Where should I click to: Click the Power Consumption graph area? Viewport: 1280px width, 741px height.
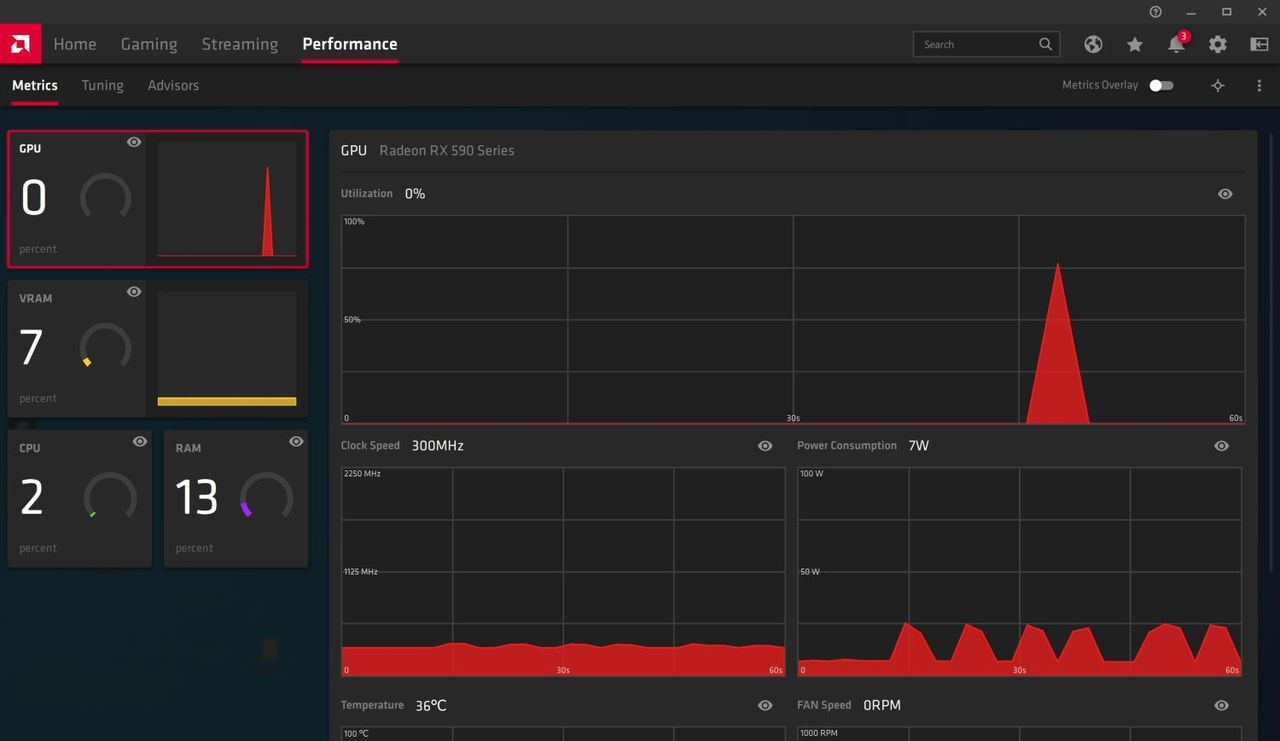coord(1019,571)
